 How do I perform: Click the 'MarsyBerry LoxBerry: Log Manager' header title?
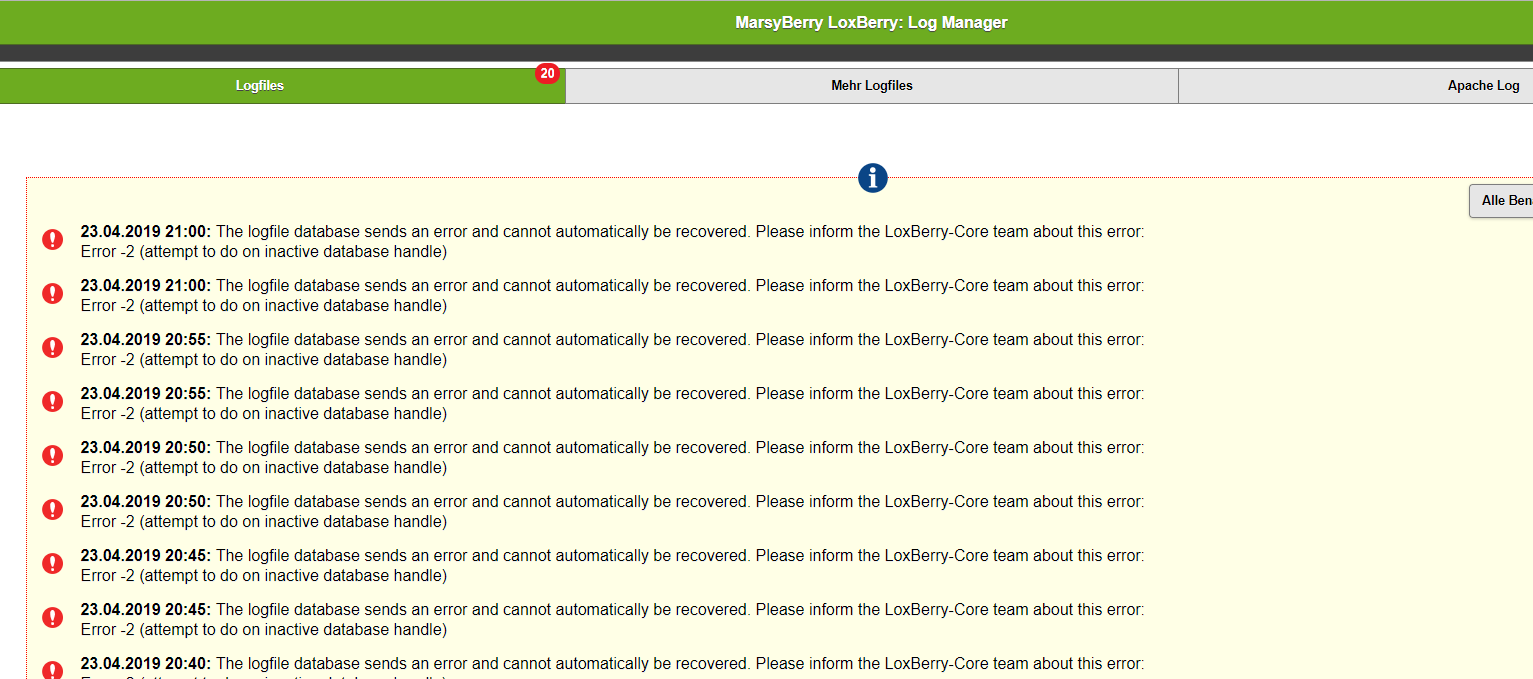point(871,22)
